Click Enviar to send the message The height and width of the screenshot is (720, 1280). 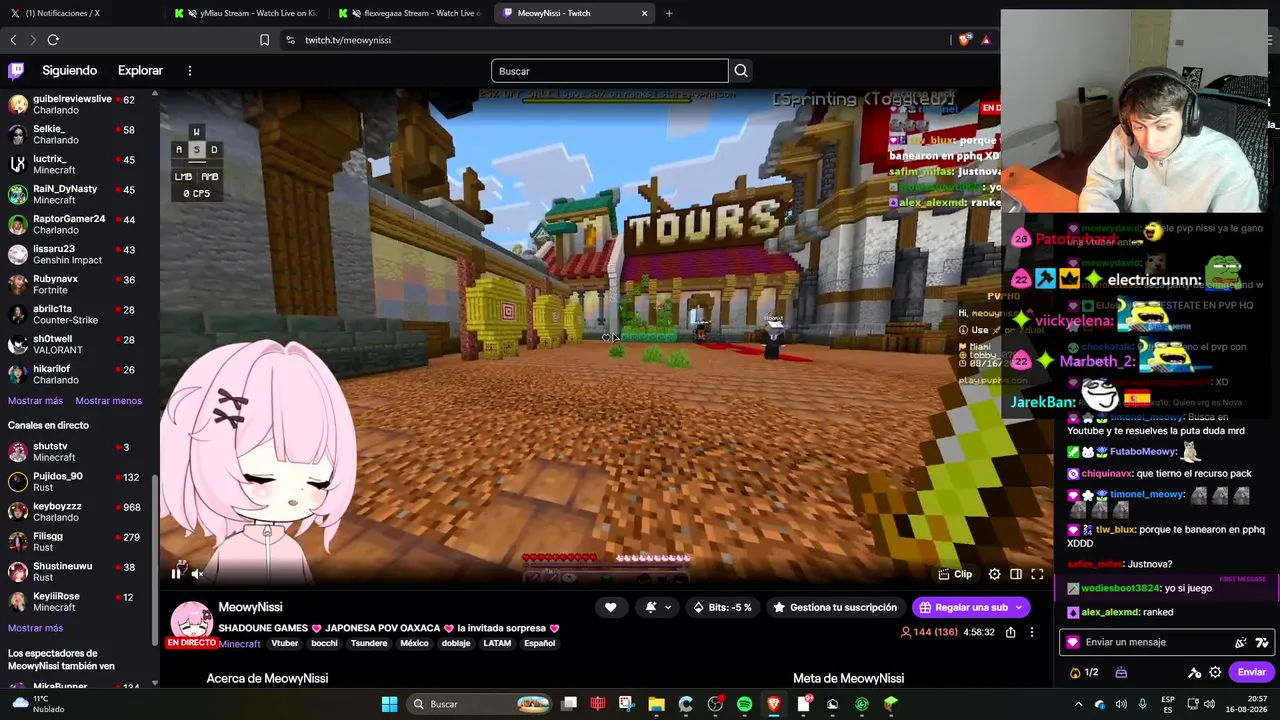point(1252,672)
